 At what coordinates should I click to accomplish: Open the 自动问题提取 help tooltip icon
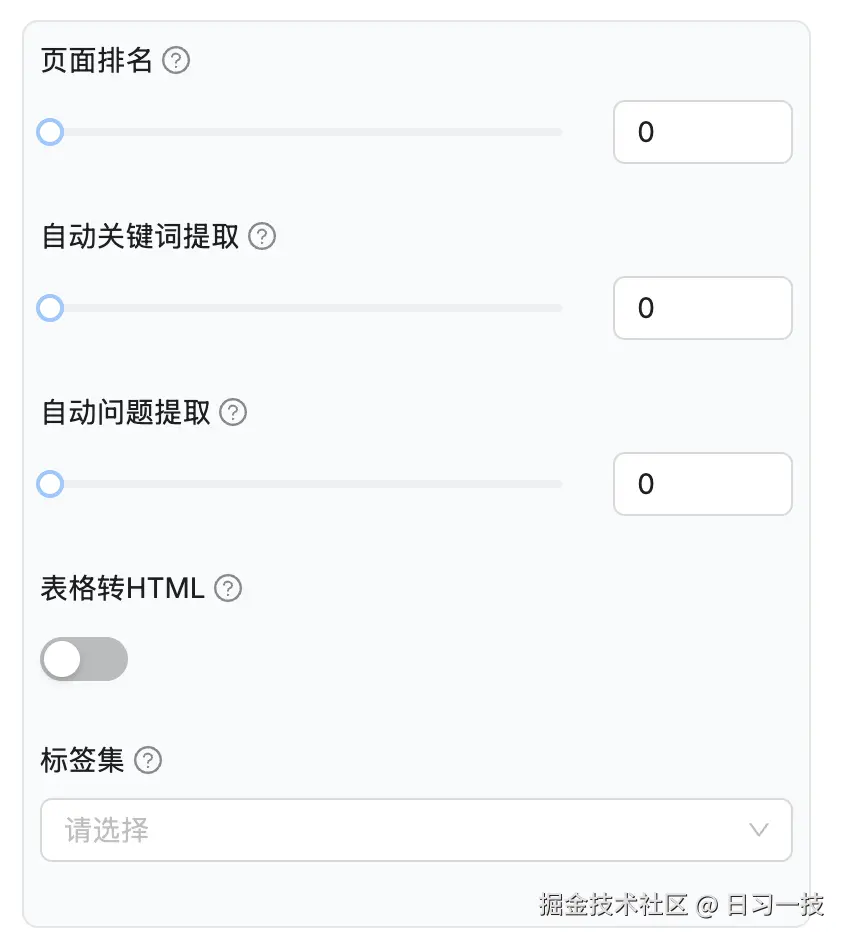pyautogui.click(x=233, y=413)
